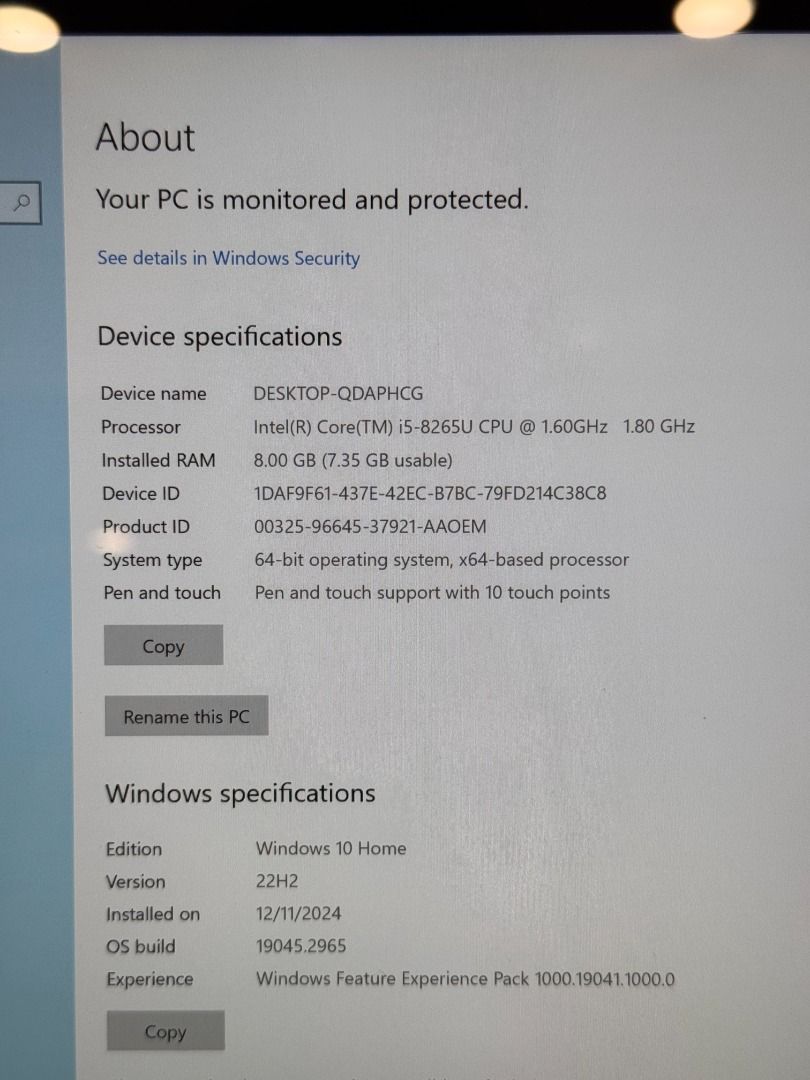Click the Windows specifications heading

pyautogui.click(x=240, y=793)
